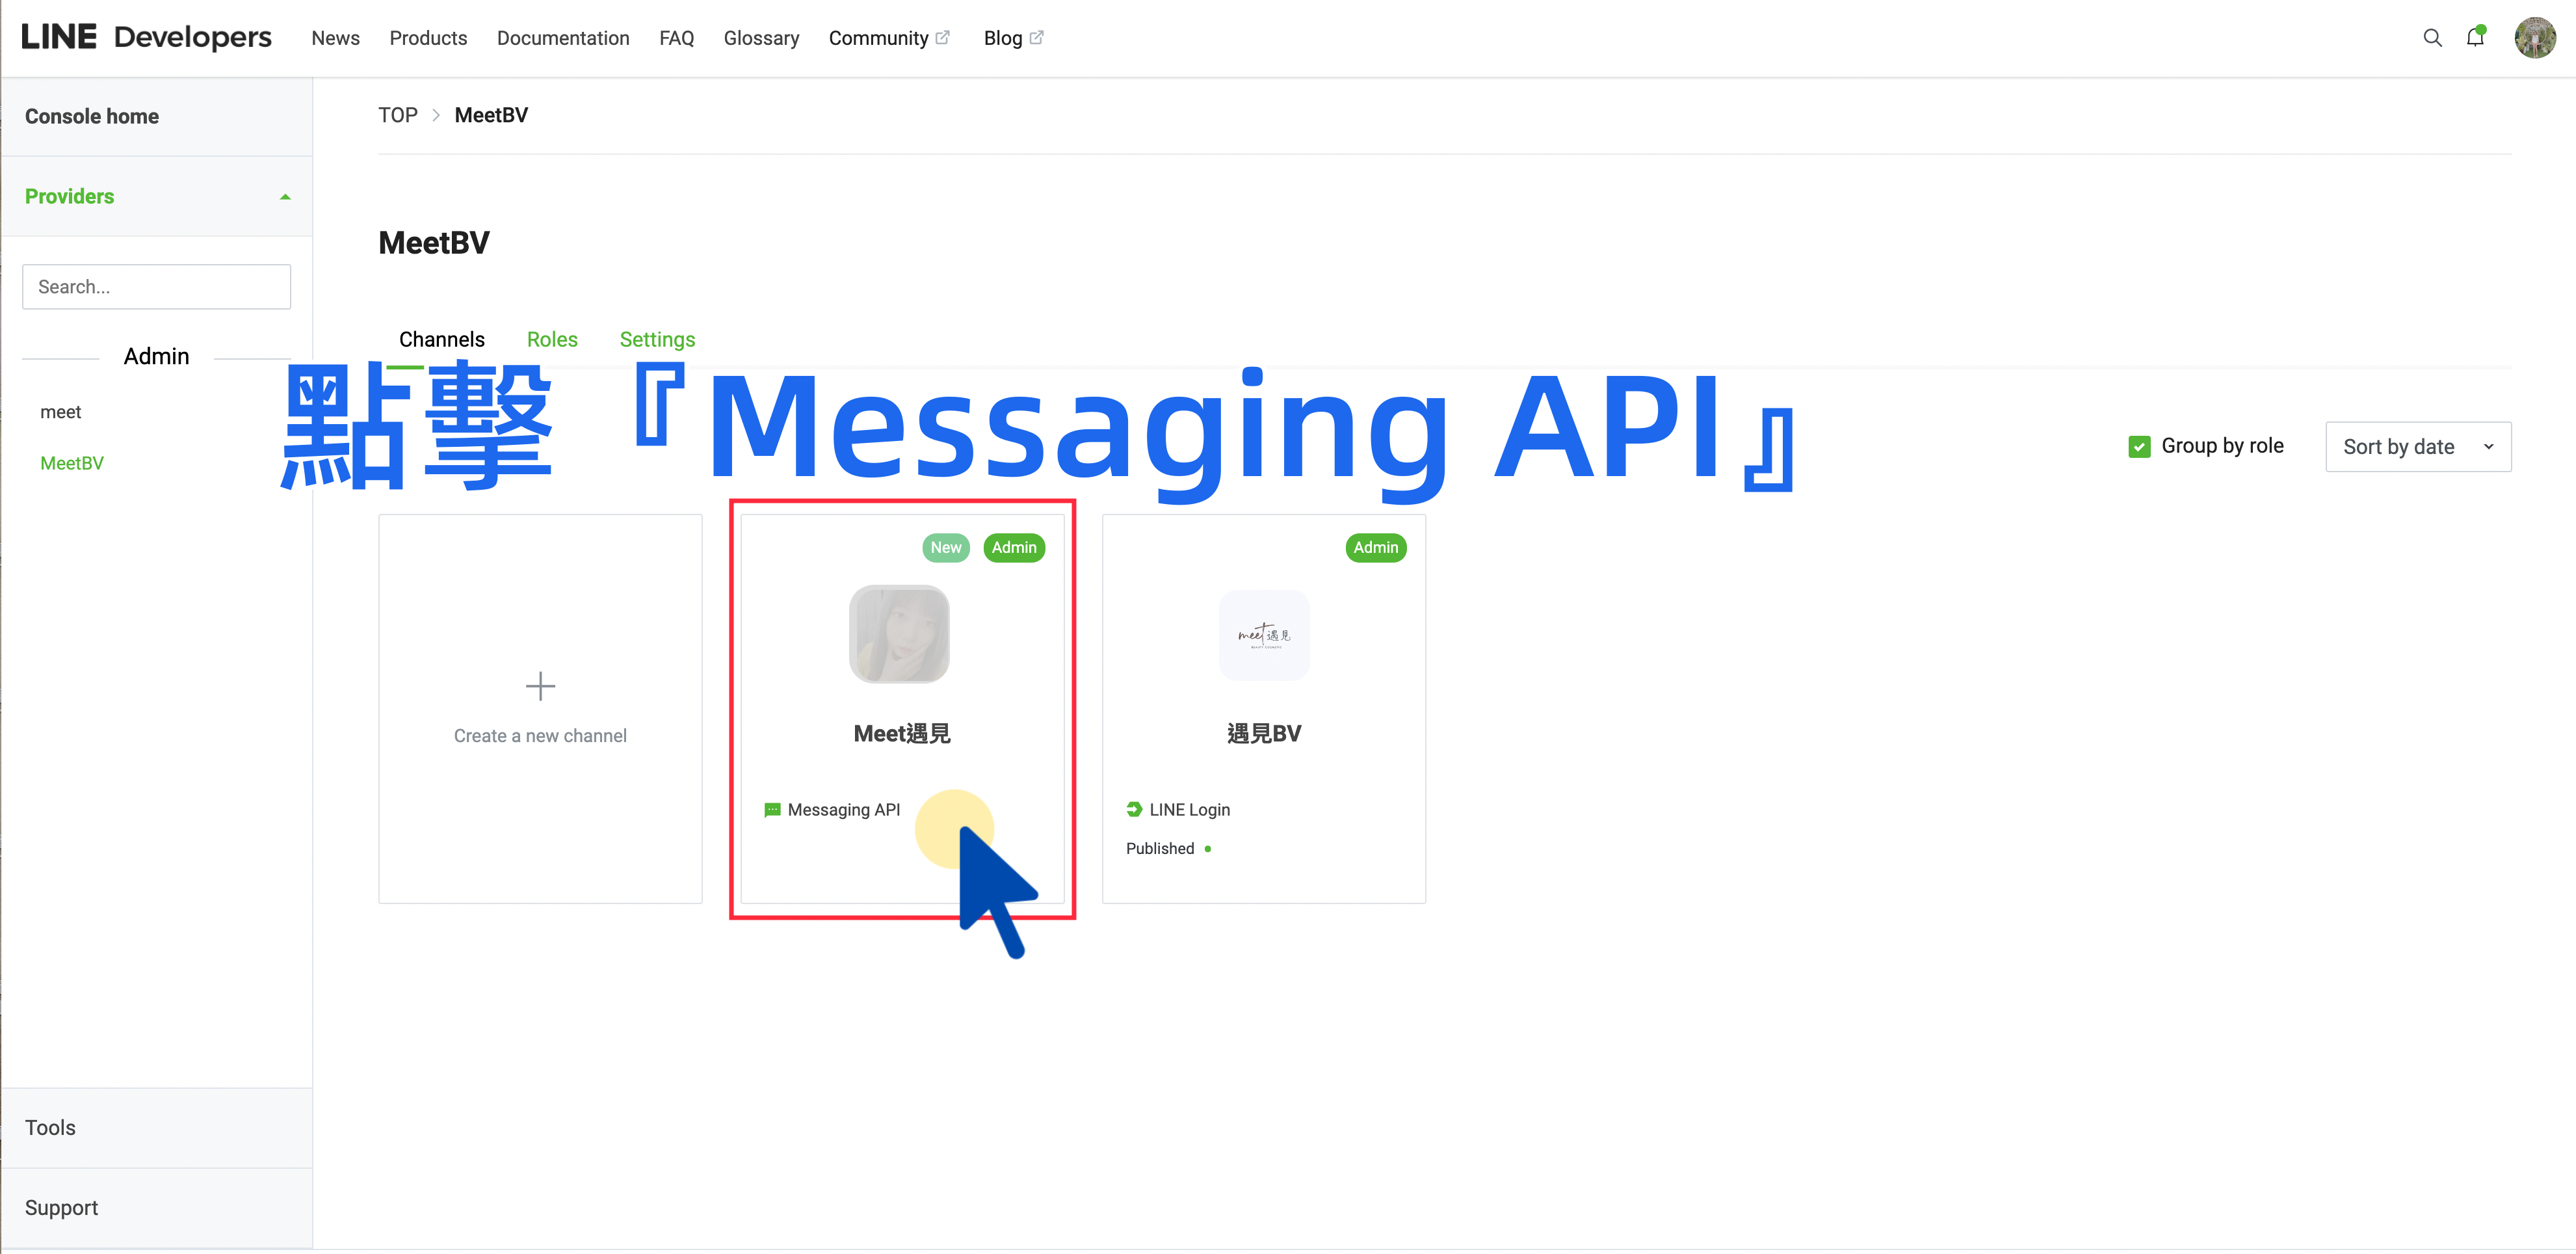The height and width of the screenshot is (1254, 2576).
Task: Select the meet provider in sidebar
Action: tap(60, 412)
